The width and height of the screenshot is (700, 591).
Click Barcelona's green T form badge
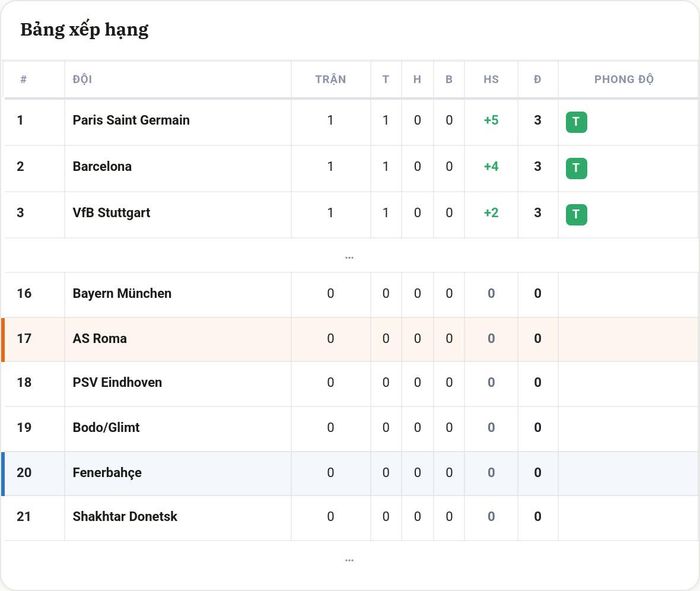pyautogui.click(x=576, y=168)
